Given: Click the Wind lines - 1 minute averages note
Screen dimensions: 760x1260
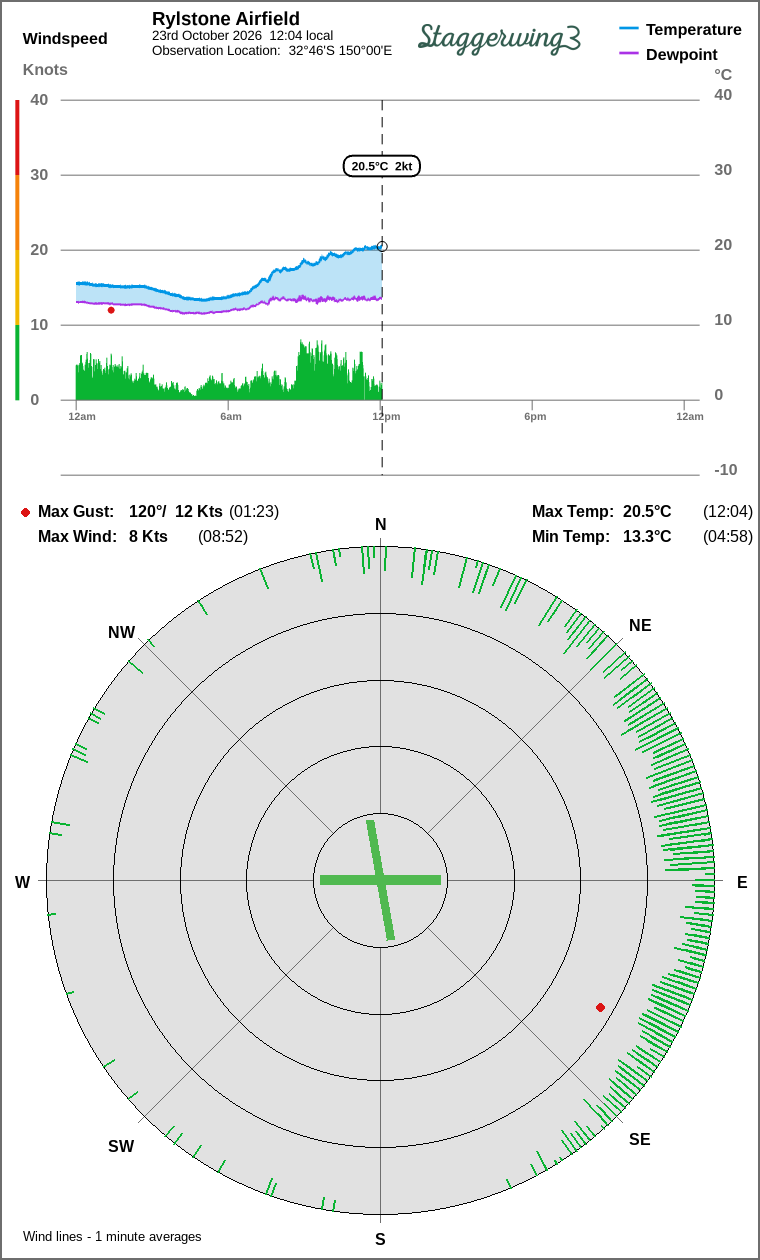Looking at the screenshot, I should point(112,1236).
